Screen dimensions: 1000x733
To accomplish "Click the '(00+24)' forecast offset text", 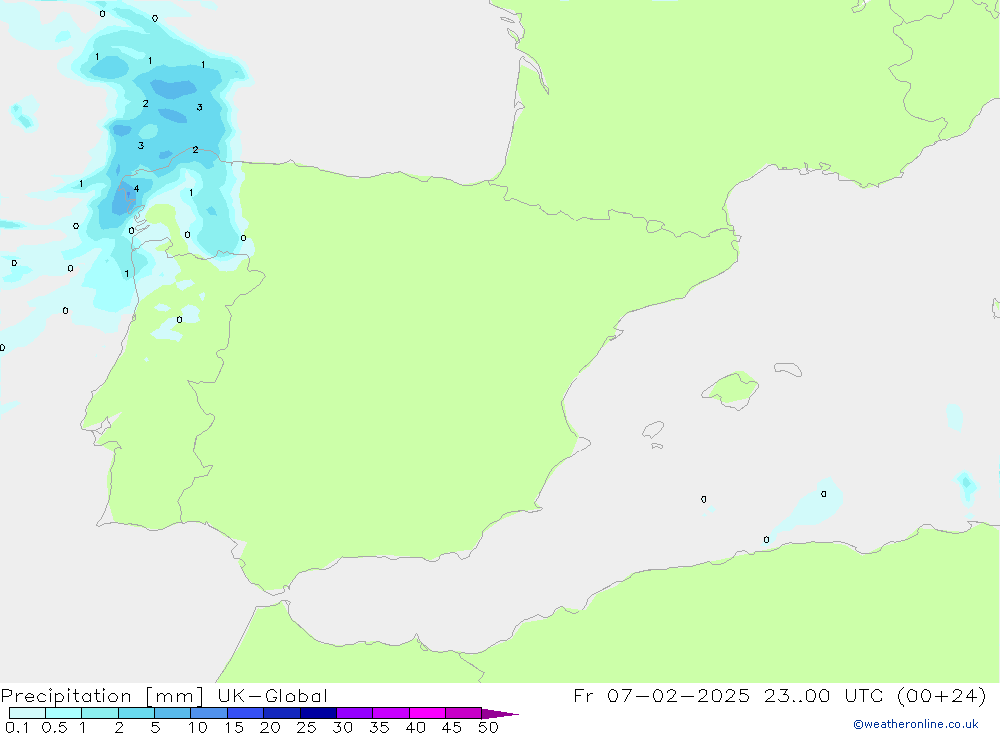I will tap(942, 696).
